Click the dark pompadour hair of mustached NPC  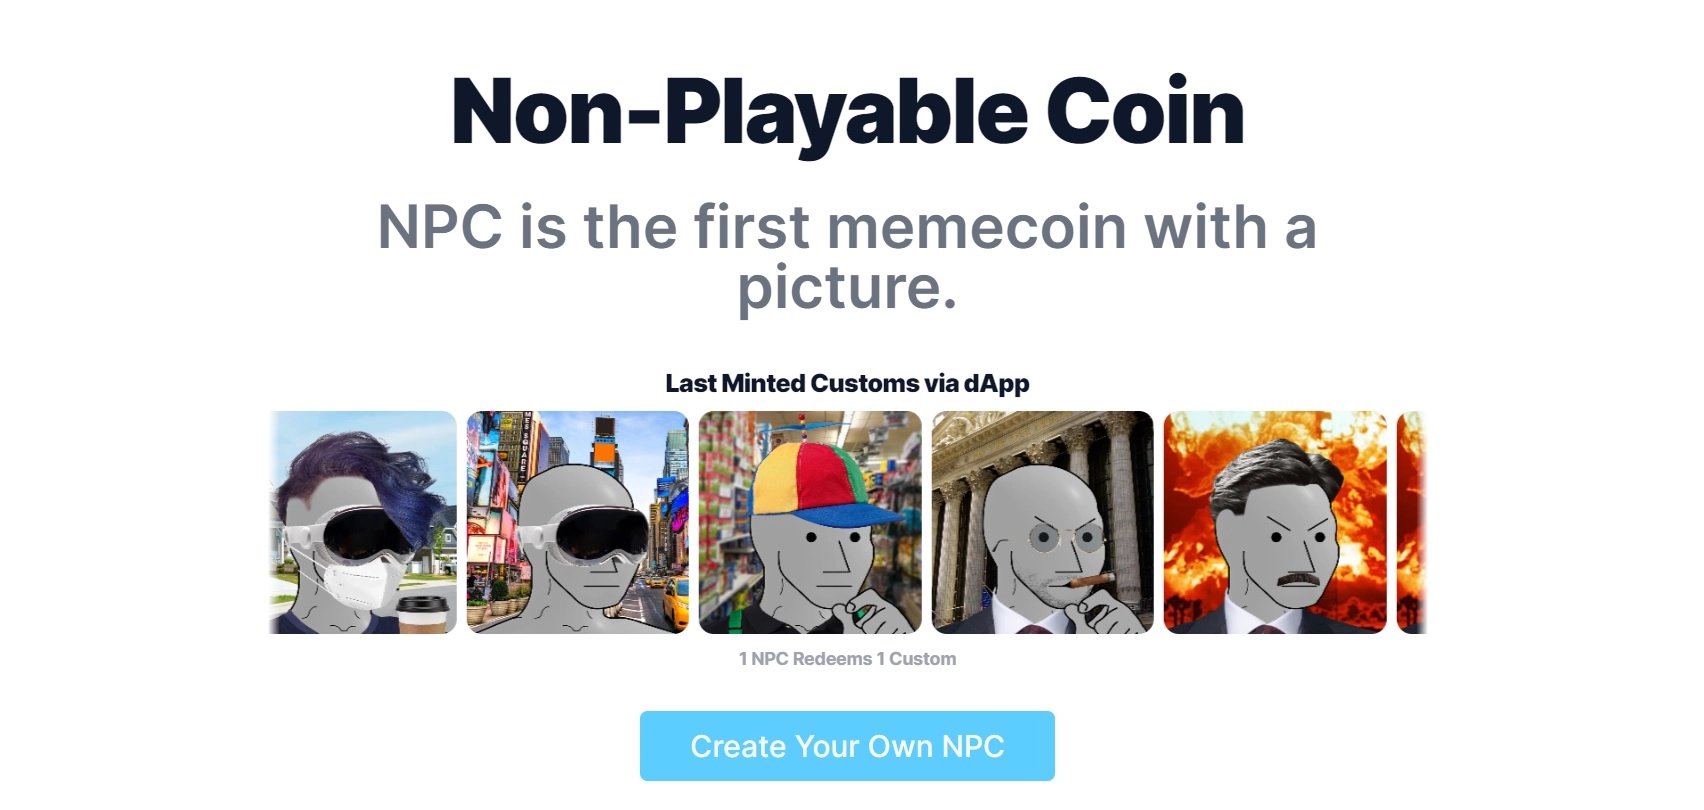click(1273, 474)
